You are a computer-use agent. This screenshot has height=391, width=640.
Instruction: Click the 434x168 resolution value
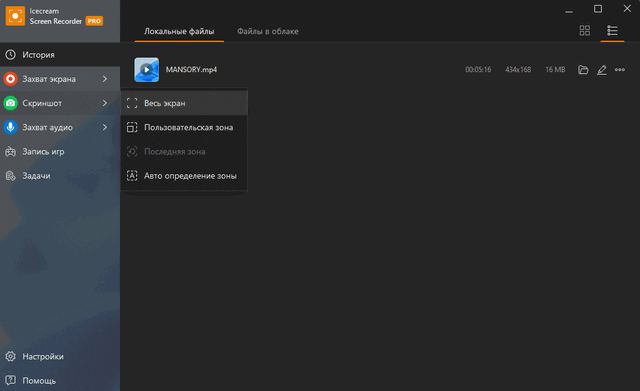518,70
